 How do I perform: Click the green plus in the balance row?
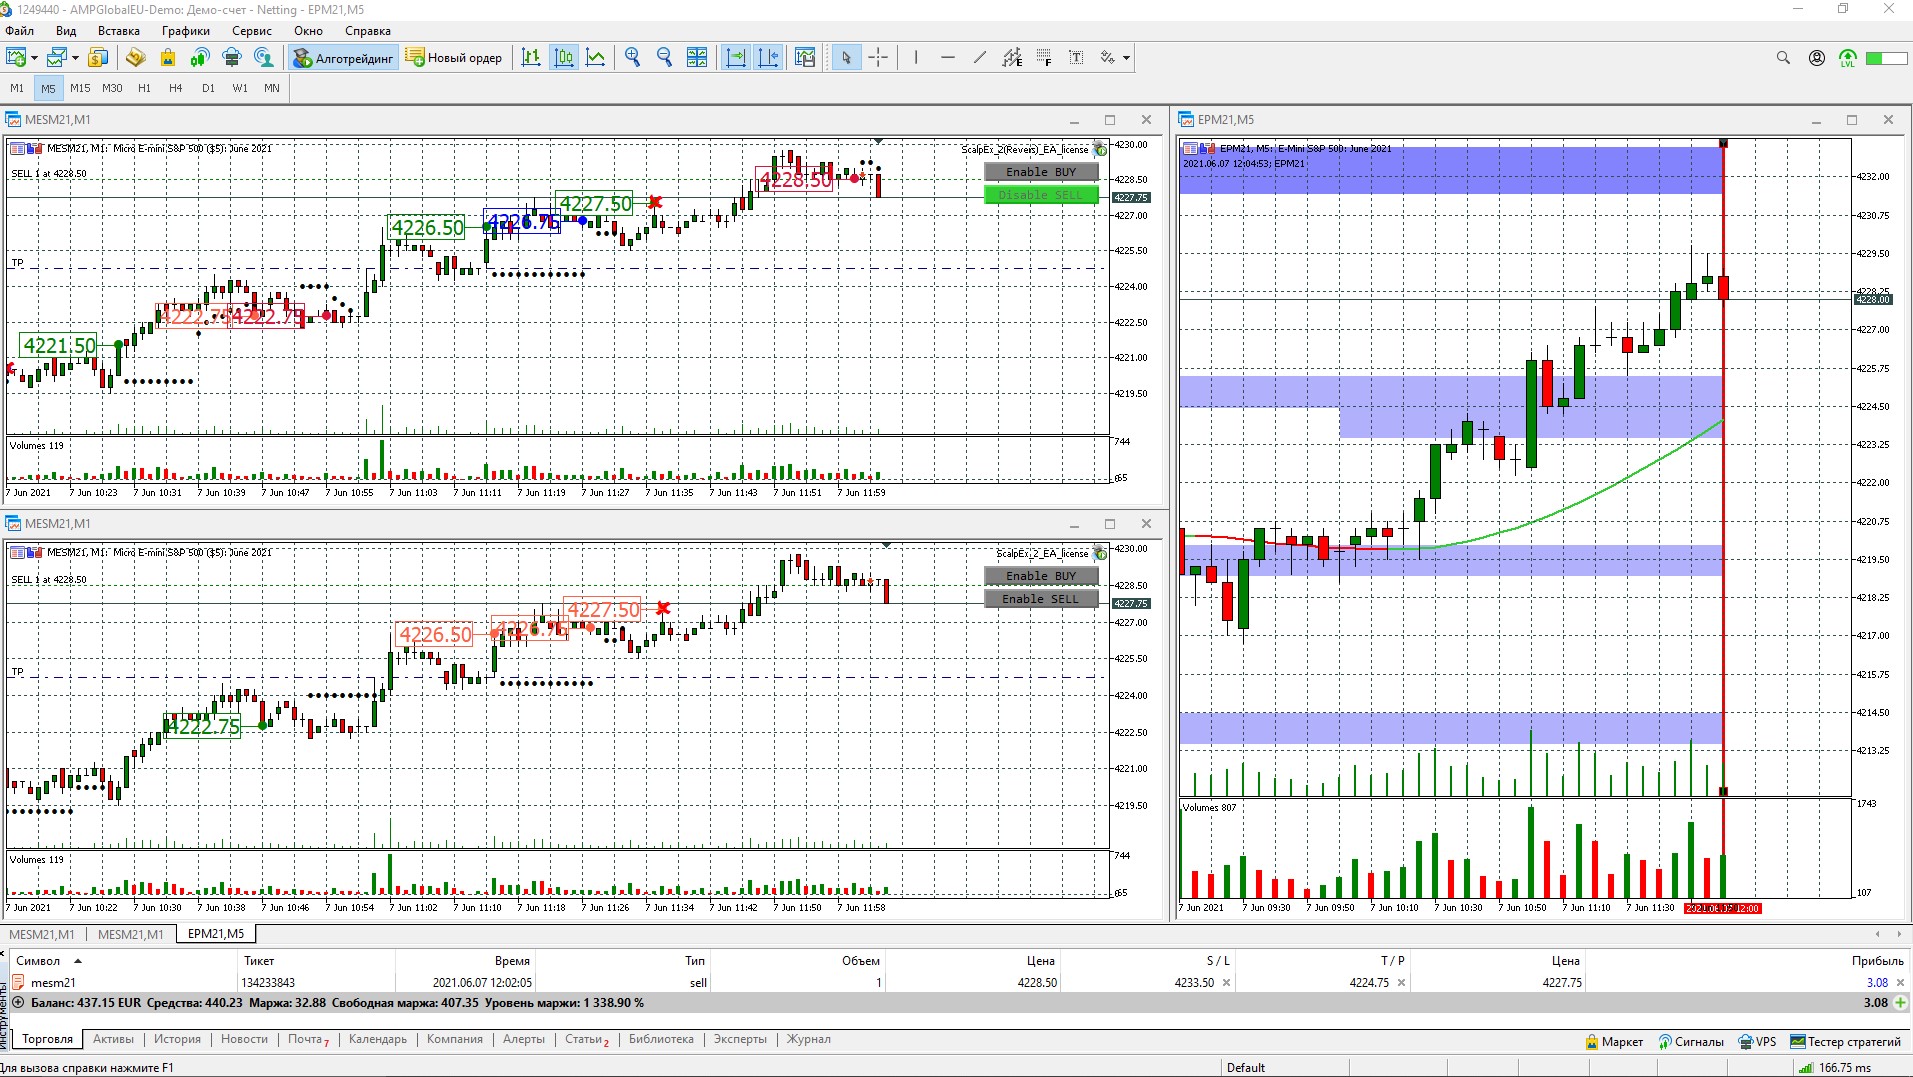coord(1900,1003)
